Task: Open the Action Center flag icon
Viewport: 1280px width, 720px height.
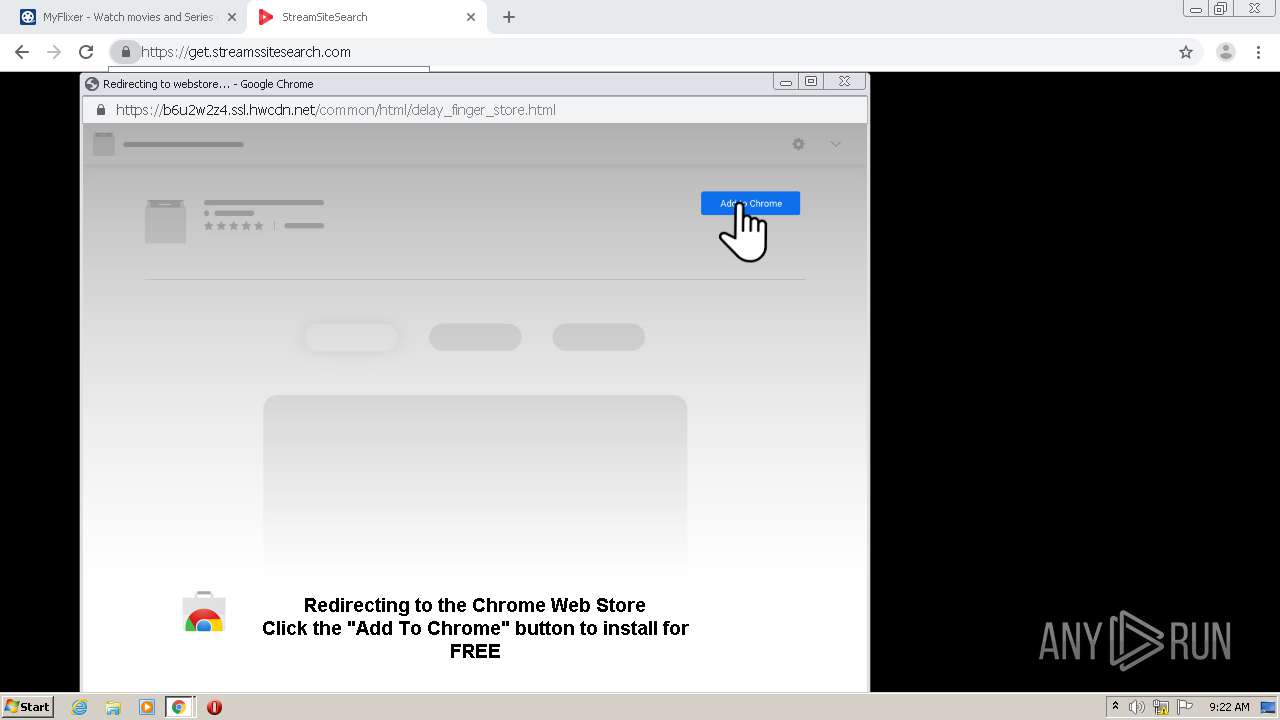Action: tap(1185, 707)
